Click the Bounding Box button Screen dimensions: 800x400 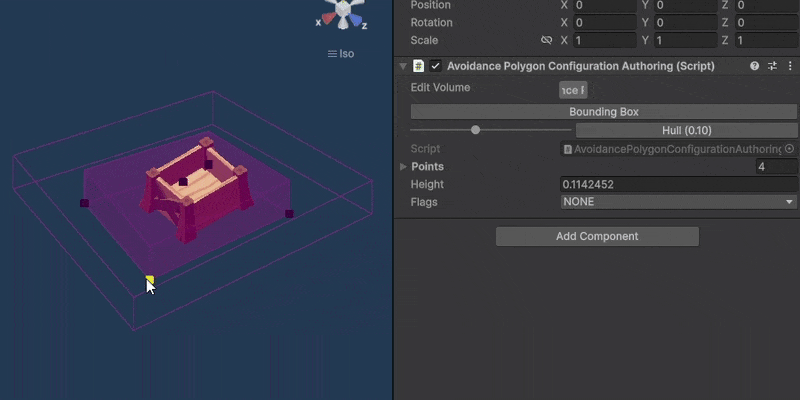pos(604,112)
